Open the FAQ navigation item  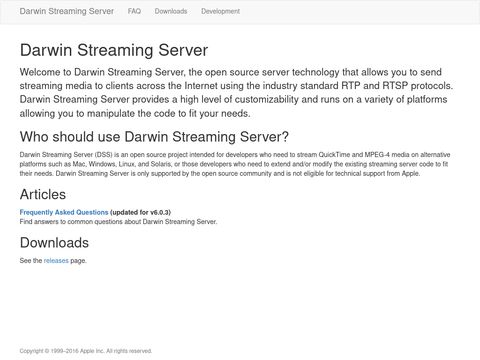(134, 11)
